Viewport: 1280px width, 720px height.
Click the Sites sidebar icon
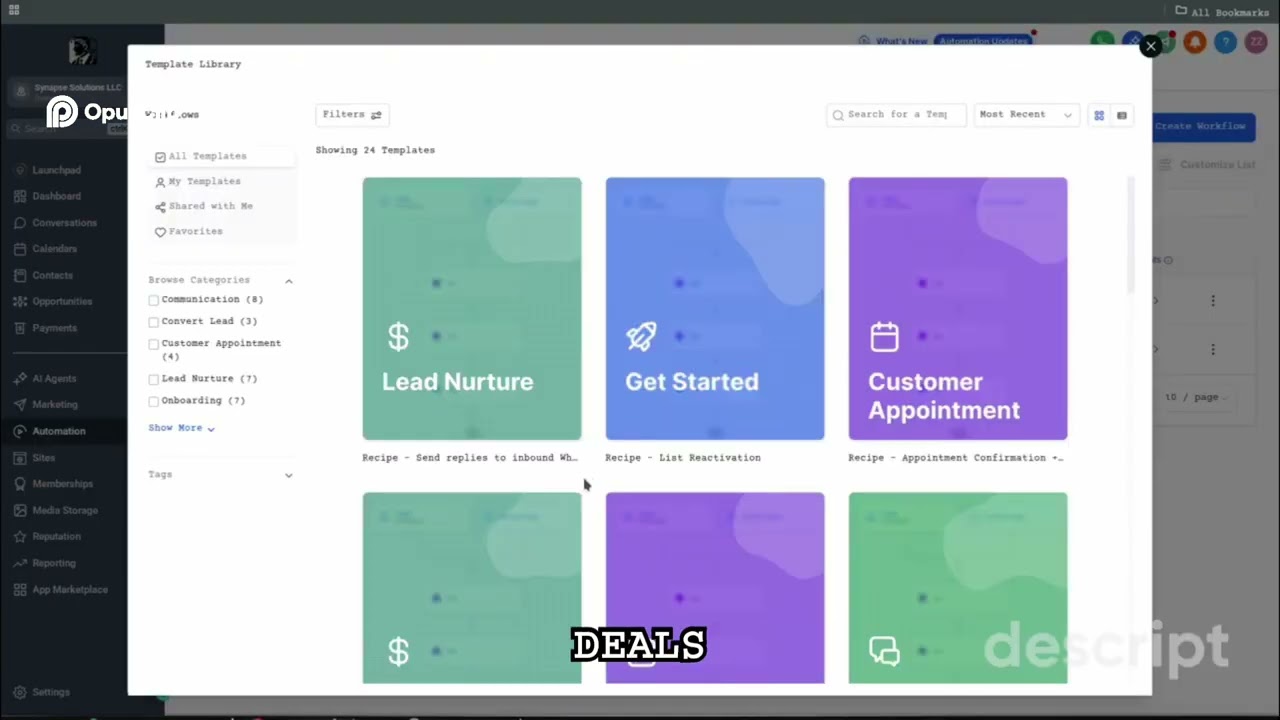(x=20, y=457)
